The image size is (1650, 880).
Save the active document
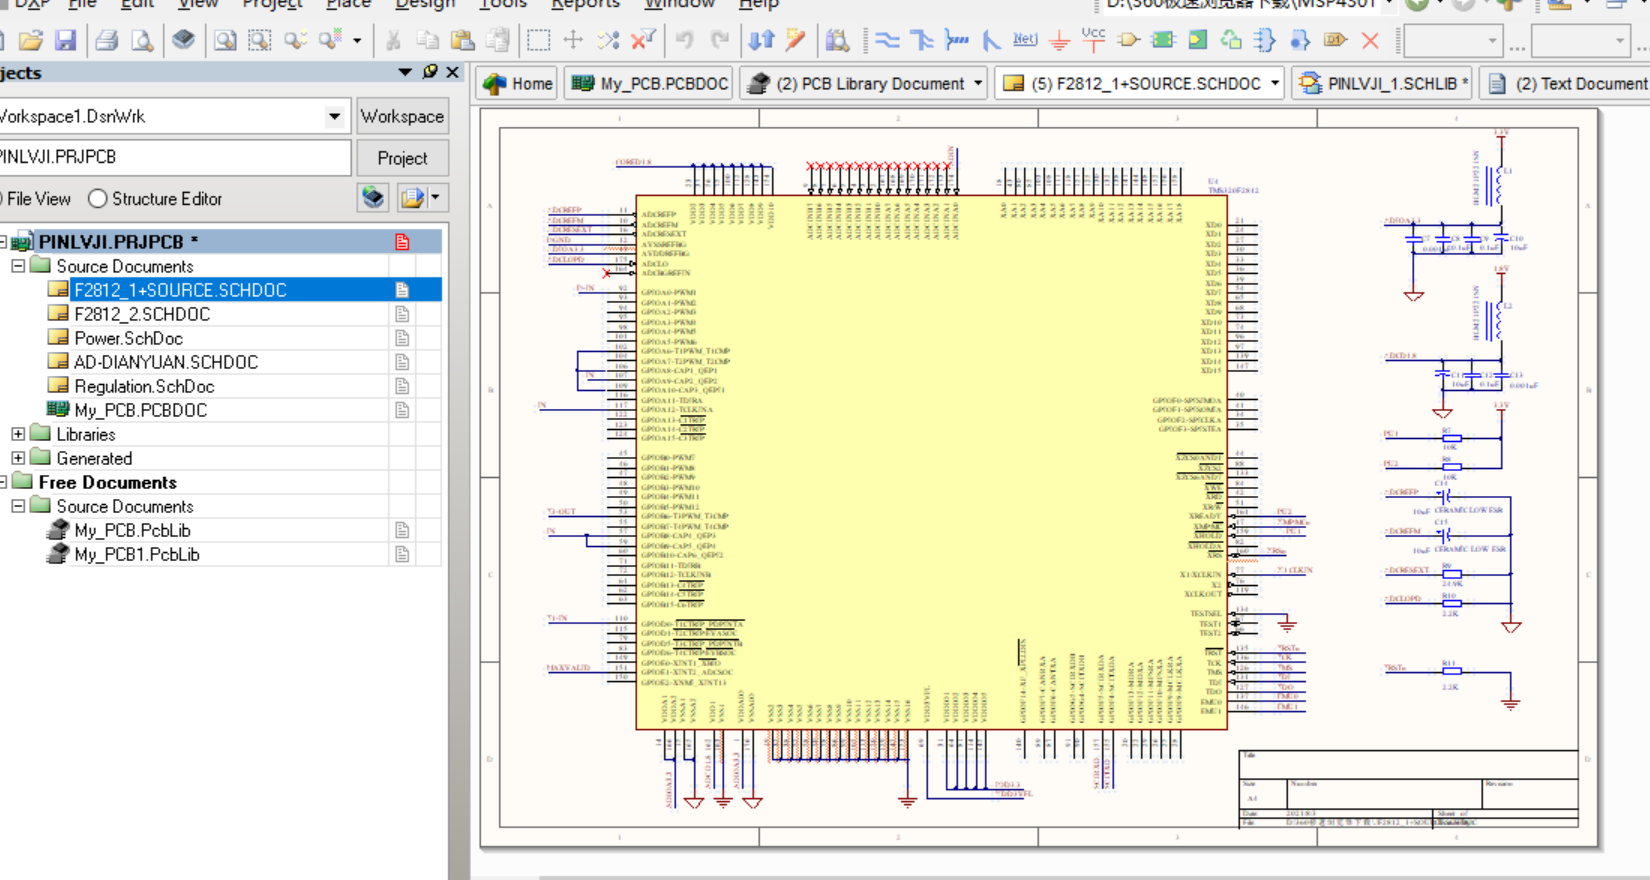[x=65, y=41]
